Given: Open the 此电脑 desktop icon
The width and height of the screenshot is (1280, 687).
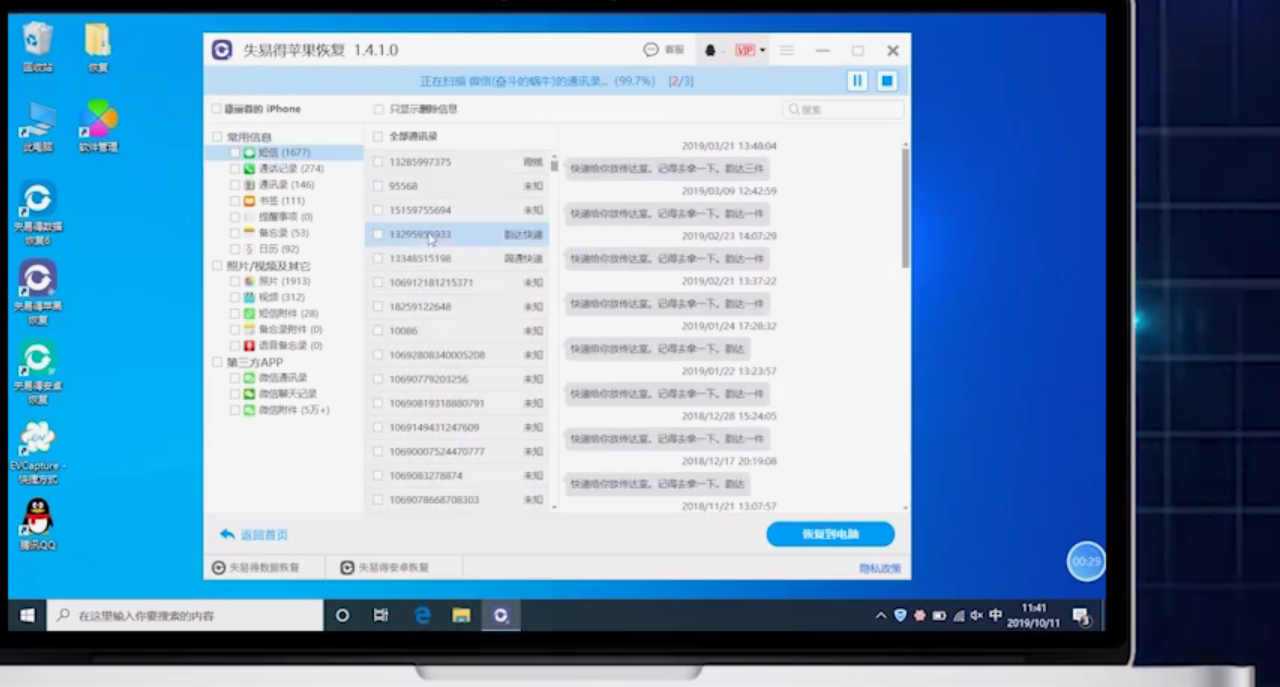Looking at the screenshot, I should pyautogui.click(x=38, y=126).
